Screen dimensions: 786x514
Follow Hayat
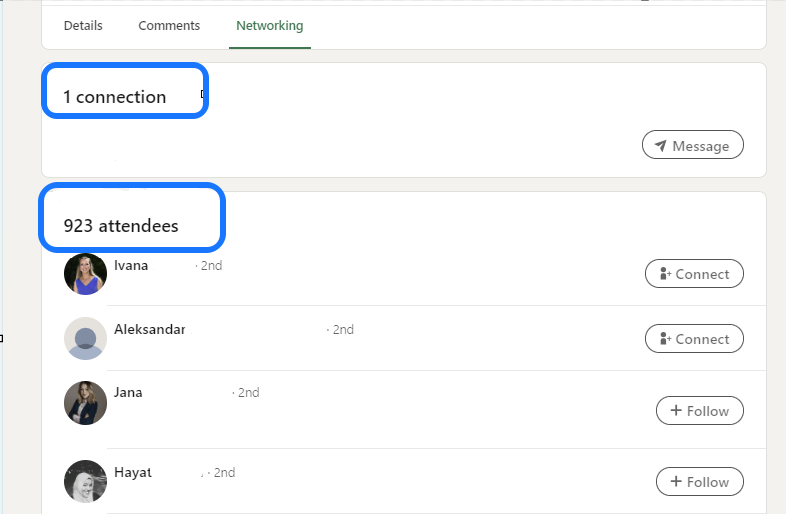click(x=699, y=482)
